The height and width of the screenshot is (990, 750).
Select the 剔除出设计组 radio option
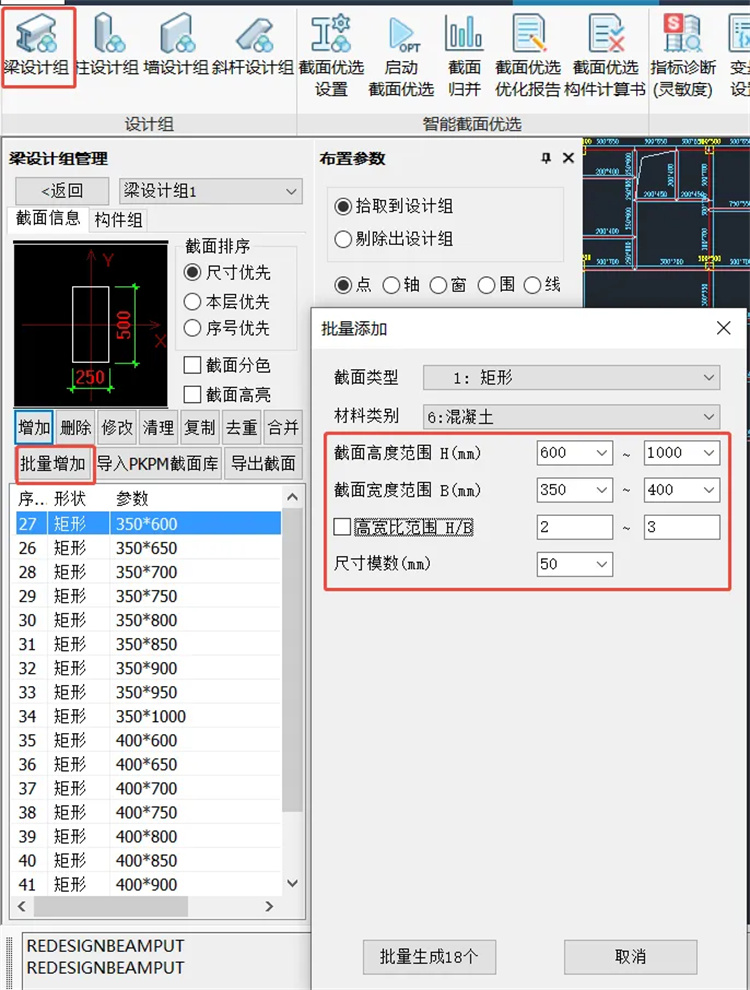point(344,239)
